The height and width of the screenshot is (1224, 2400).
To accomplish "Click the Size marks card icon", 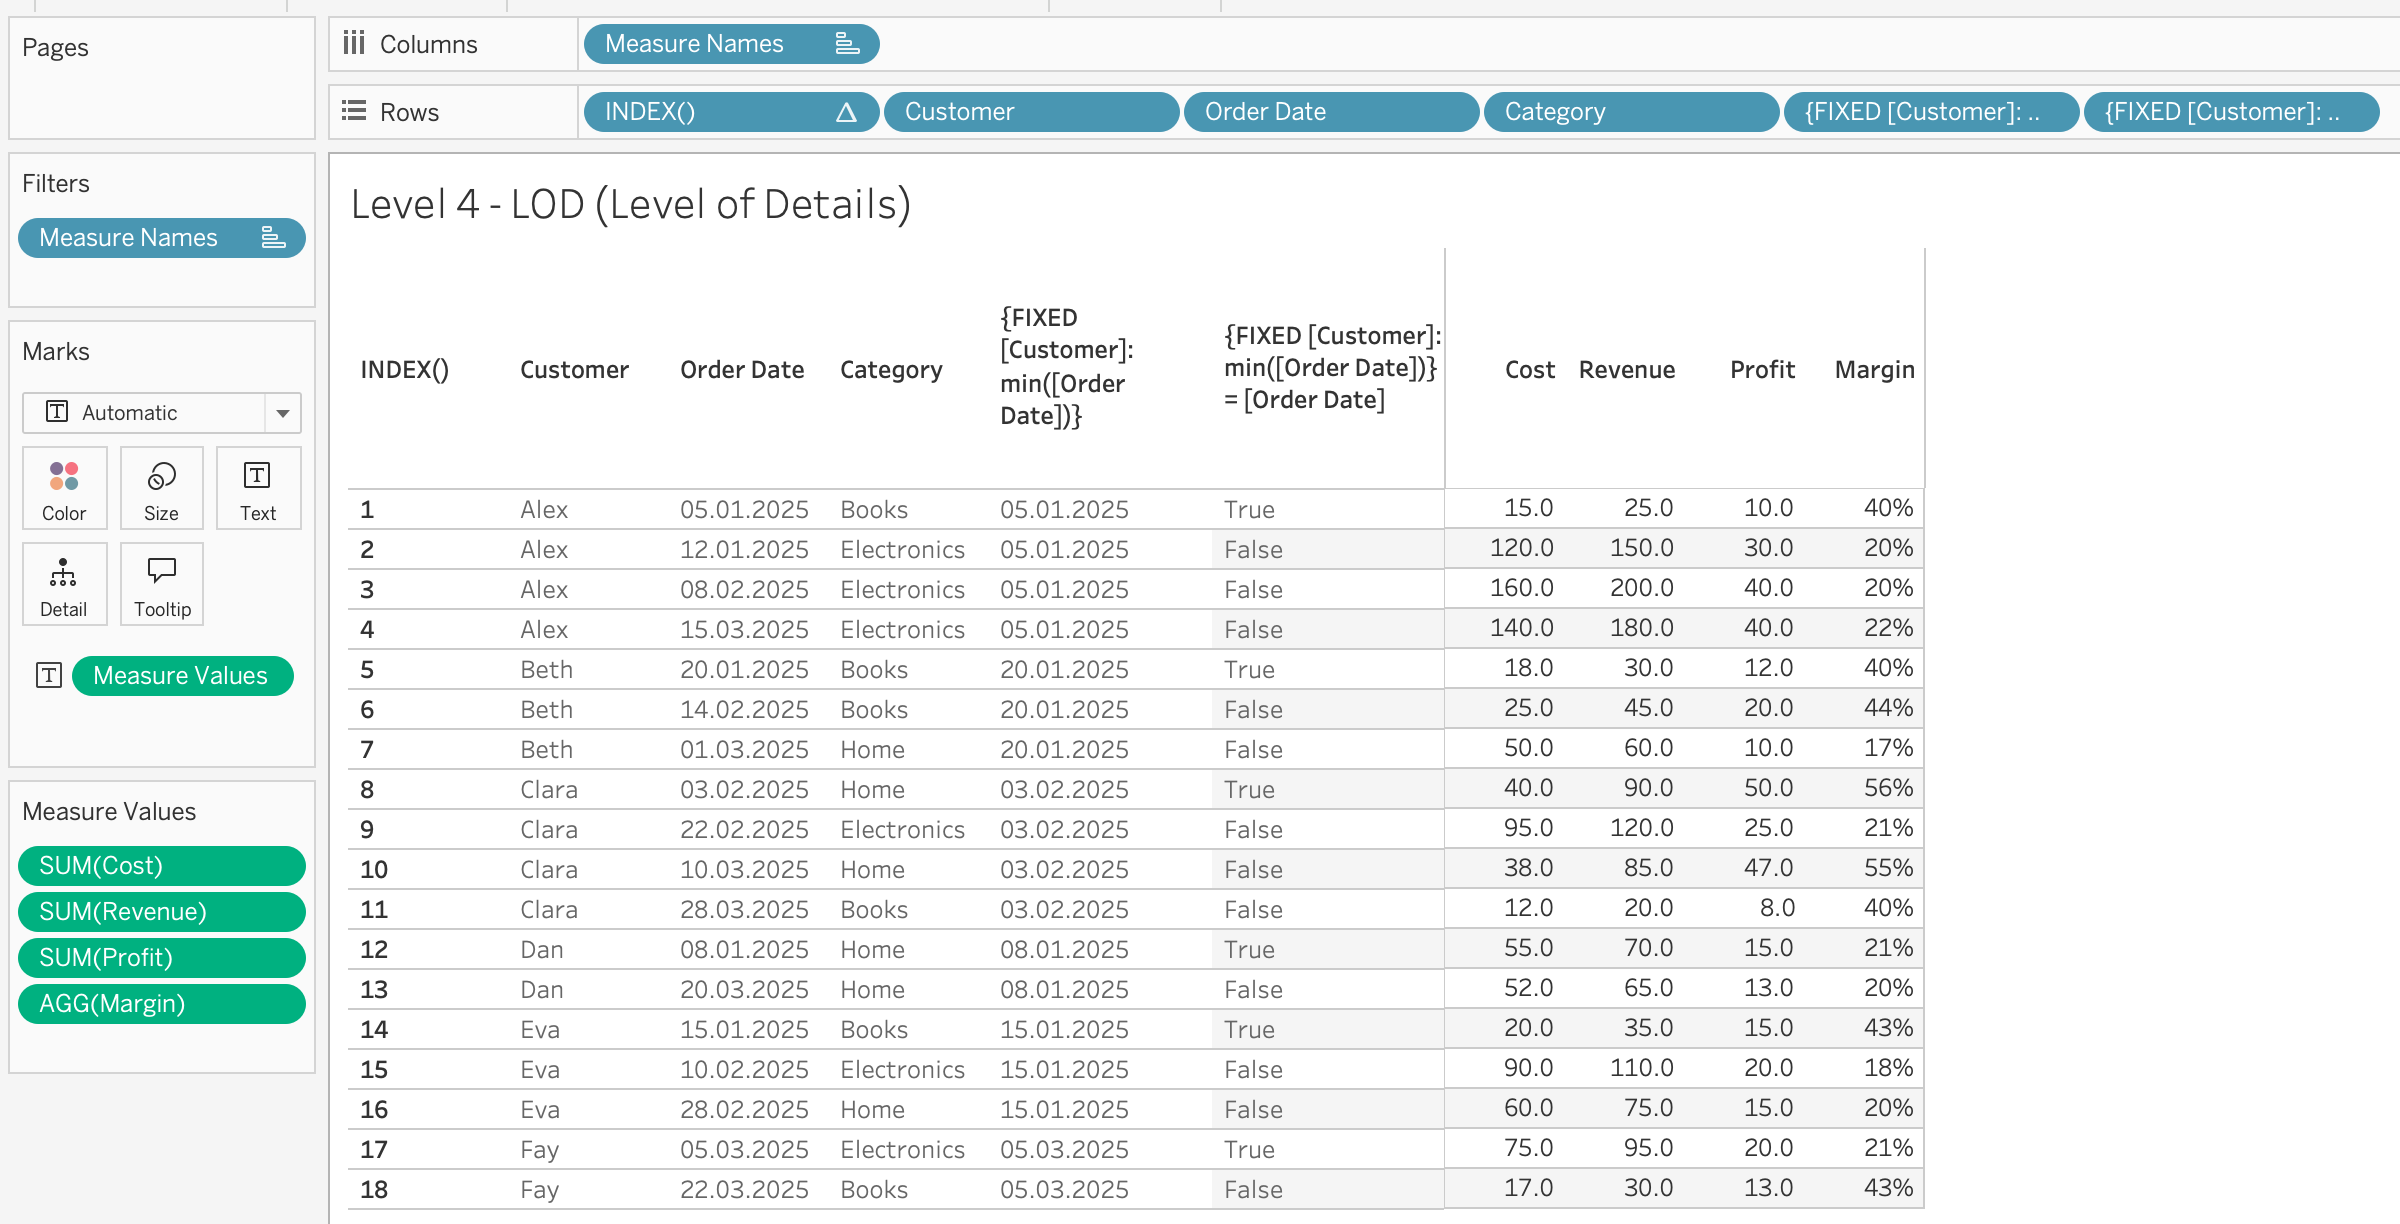I will click(161, 477).
